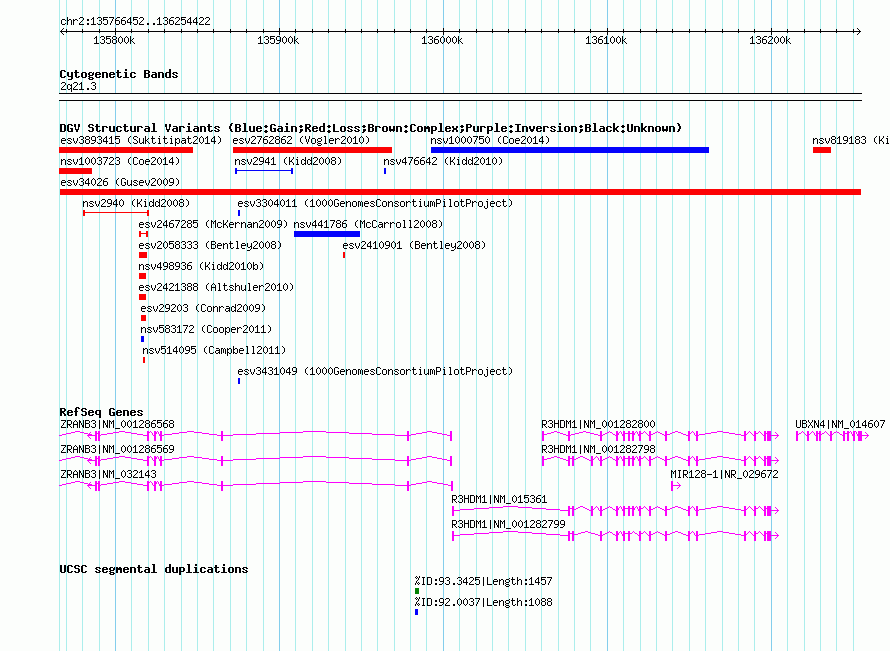
Task: Select the esv2421388 (Altshuler2010) label
Action: 216,287
